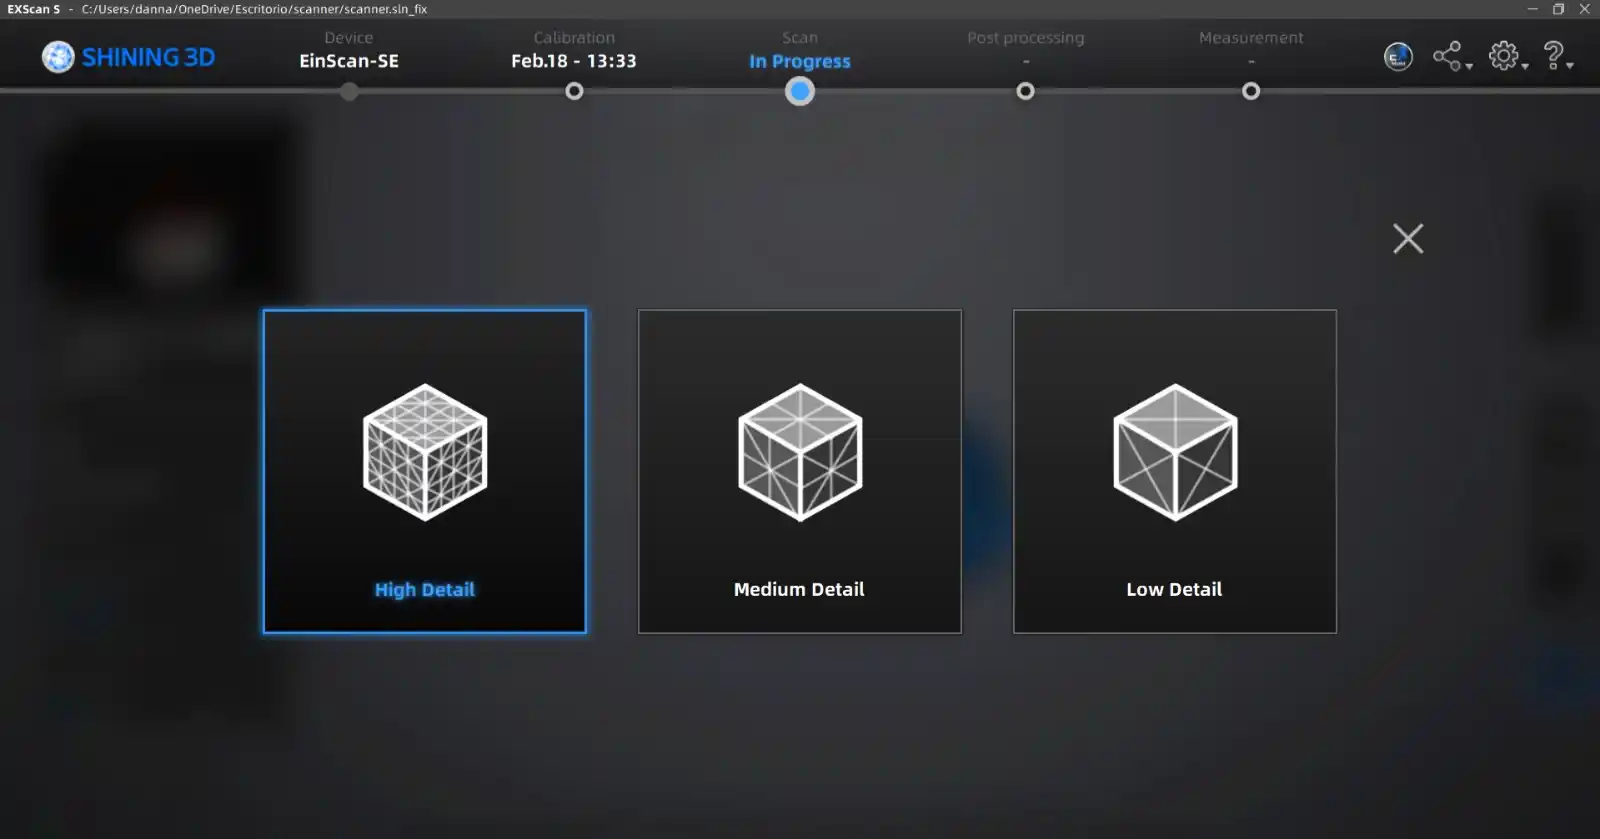The height and width of the screenshot is (839, 1600).
Task: Click the Feb.18 - 13:33 calibration date
Action: click(x=574, y=61)
